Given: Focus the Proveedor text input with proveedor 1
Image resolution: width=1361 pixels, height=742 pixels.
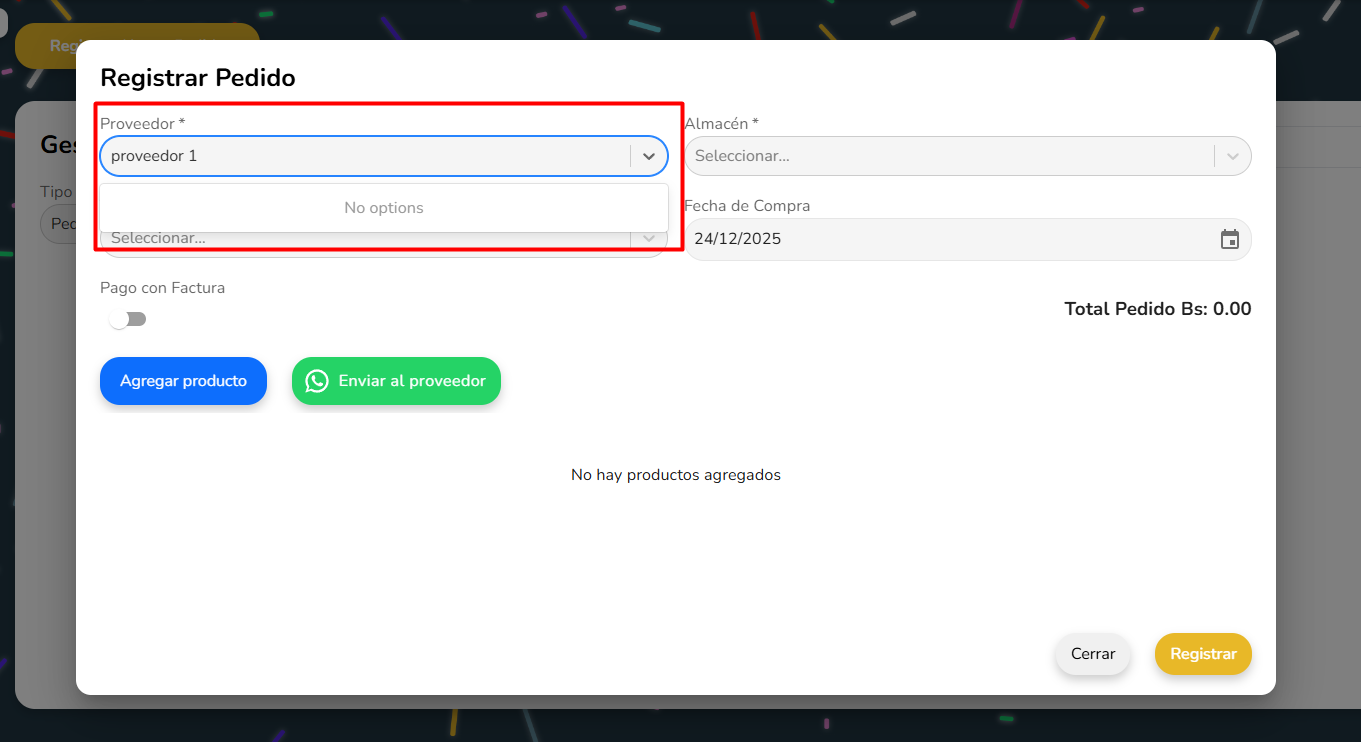Looking at the screenshot, I should (365, 156).
